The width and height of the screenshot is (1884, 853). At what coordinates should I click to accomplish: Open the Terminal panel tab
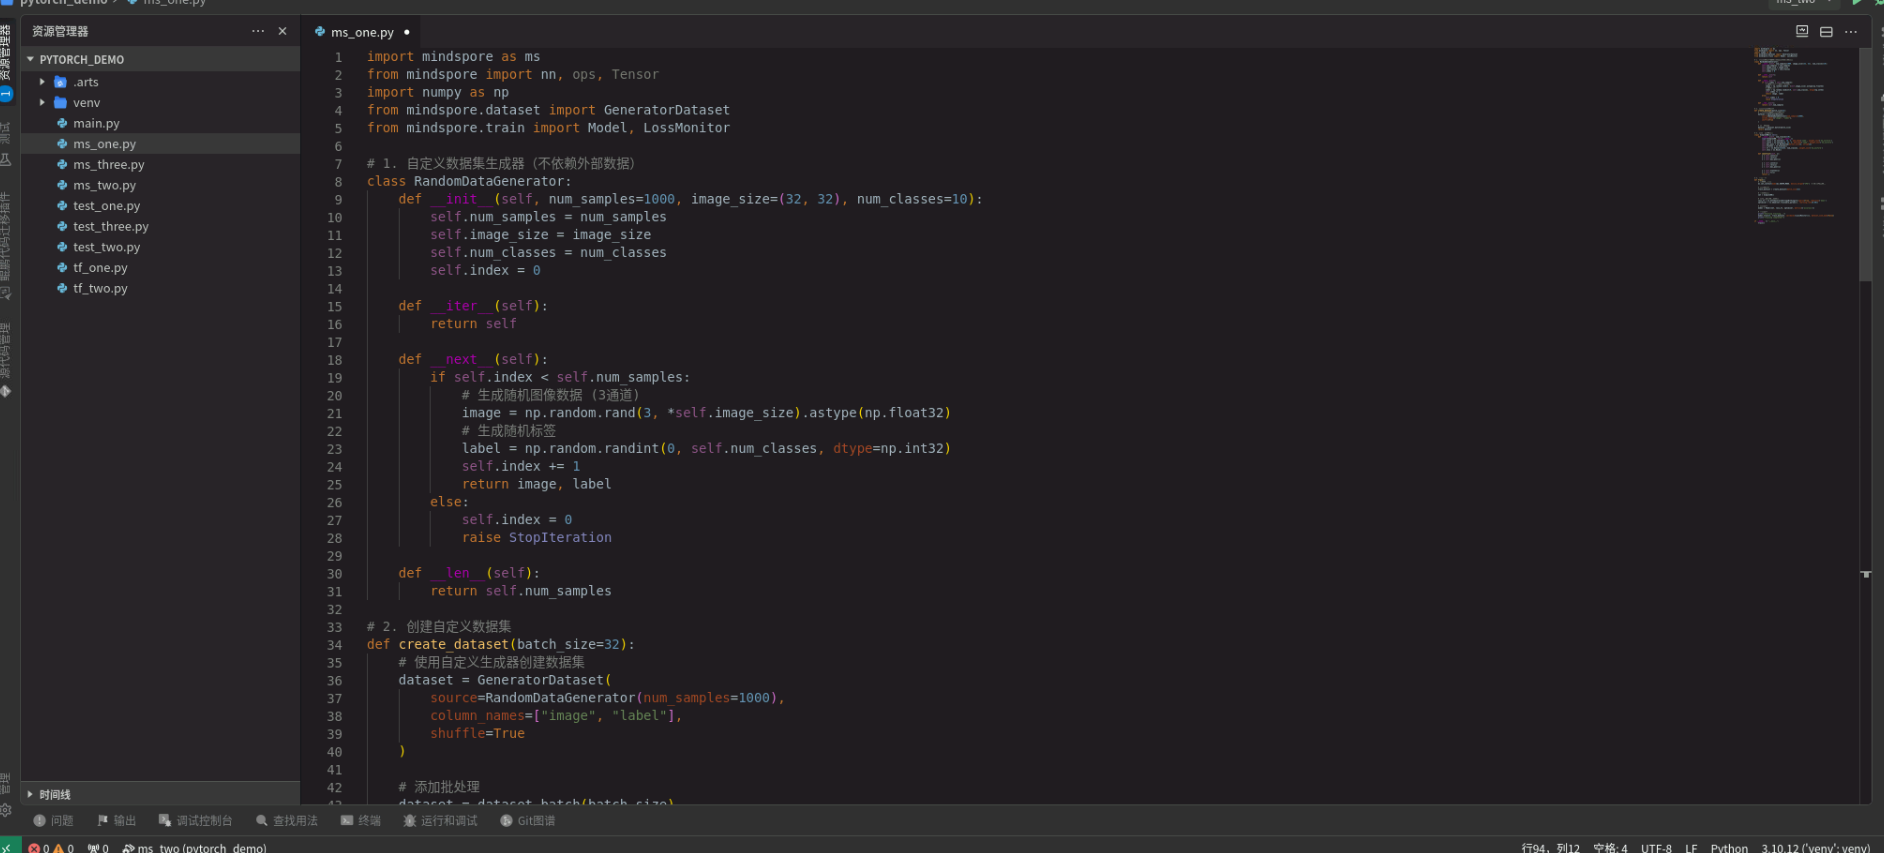(360, 821)
